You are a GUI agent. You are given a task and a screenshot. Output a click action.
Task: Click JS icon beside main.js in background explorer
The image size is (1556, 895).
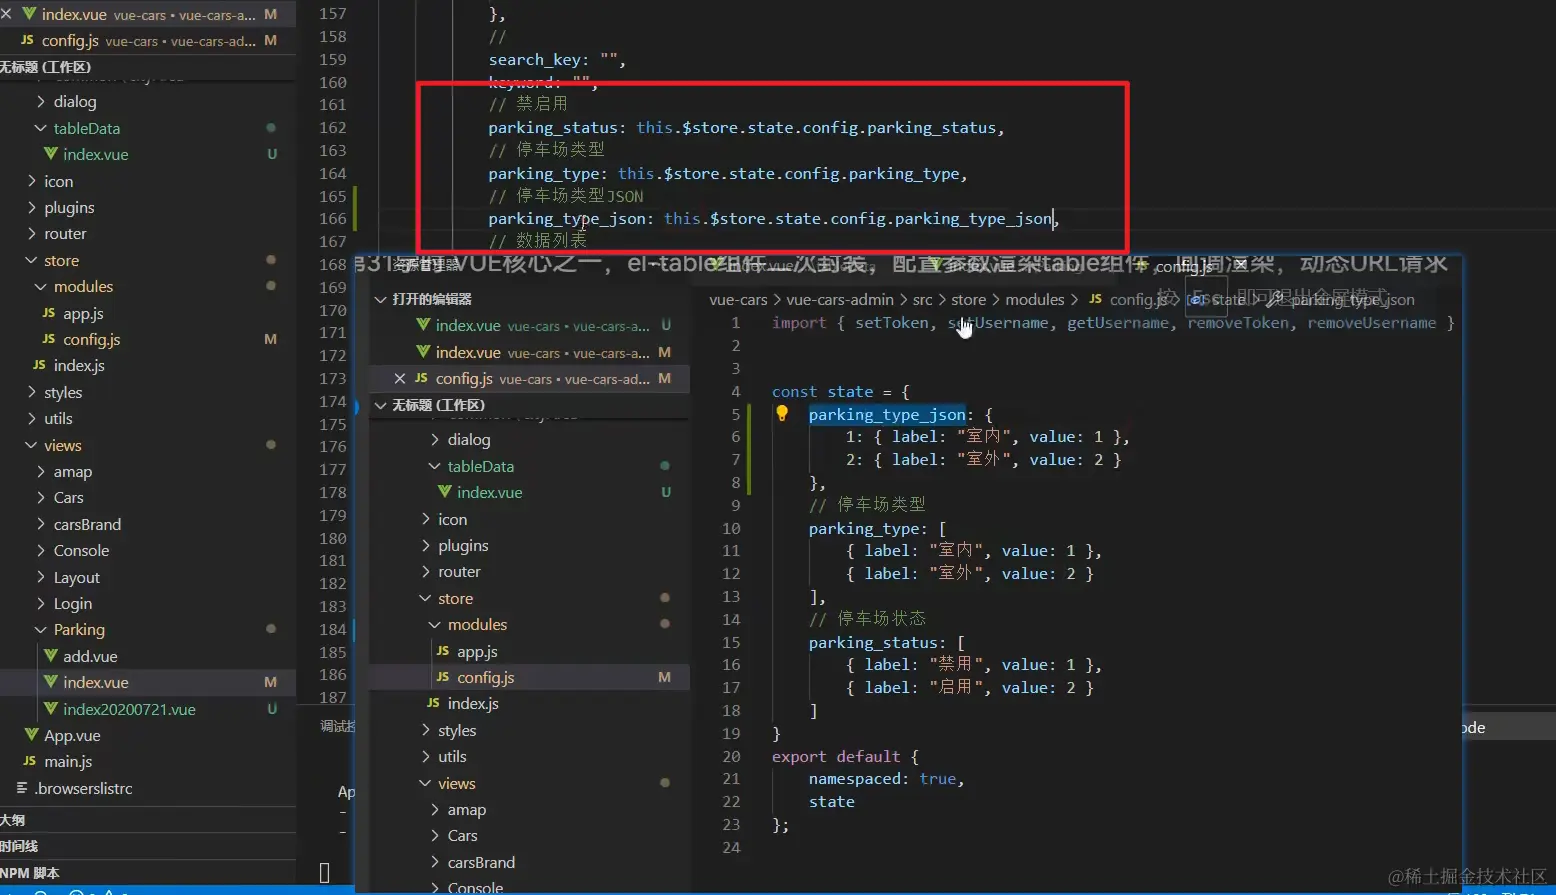coord(29,761)
